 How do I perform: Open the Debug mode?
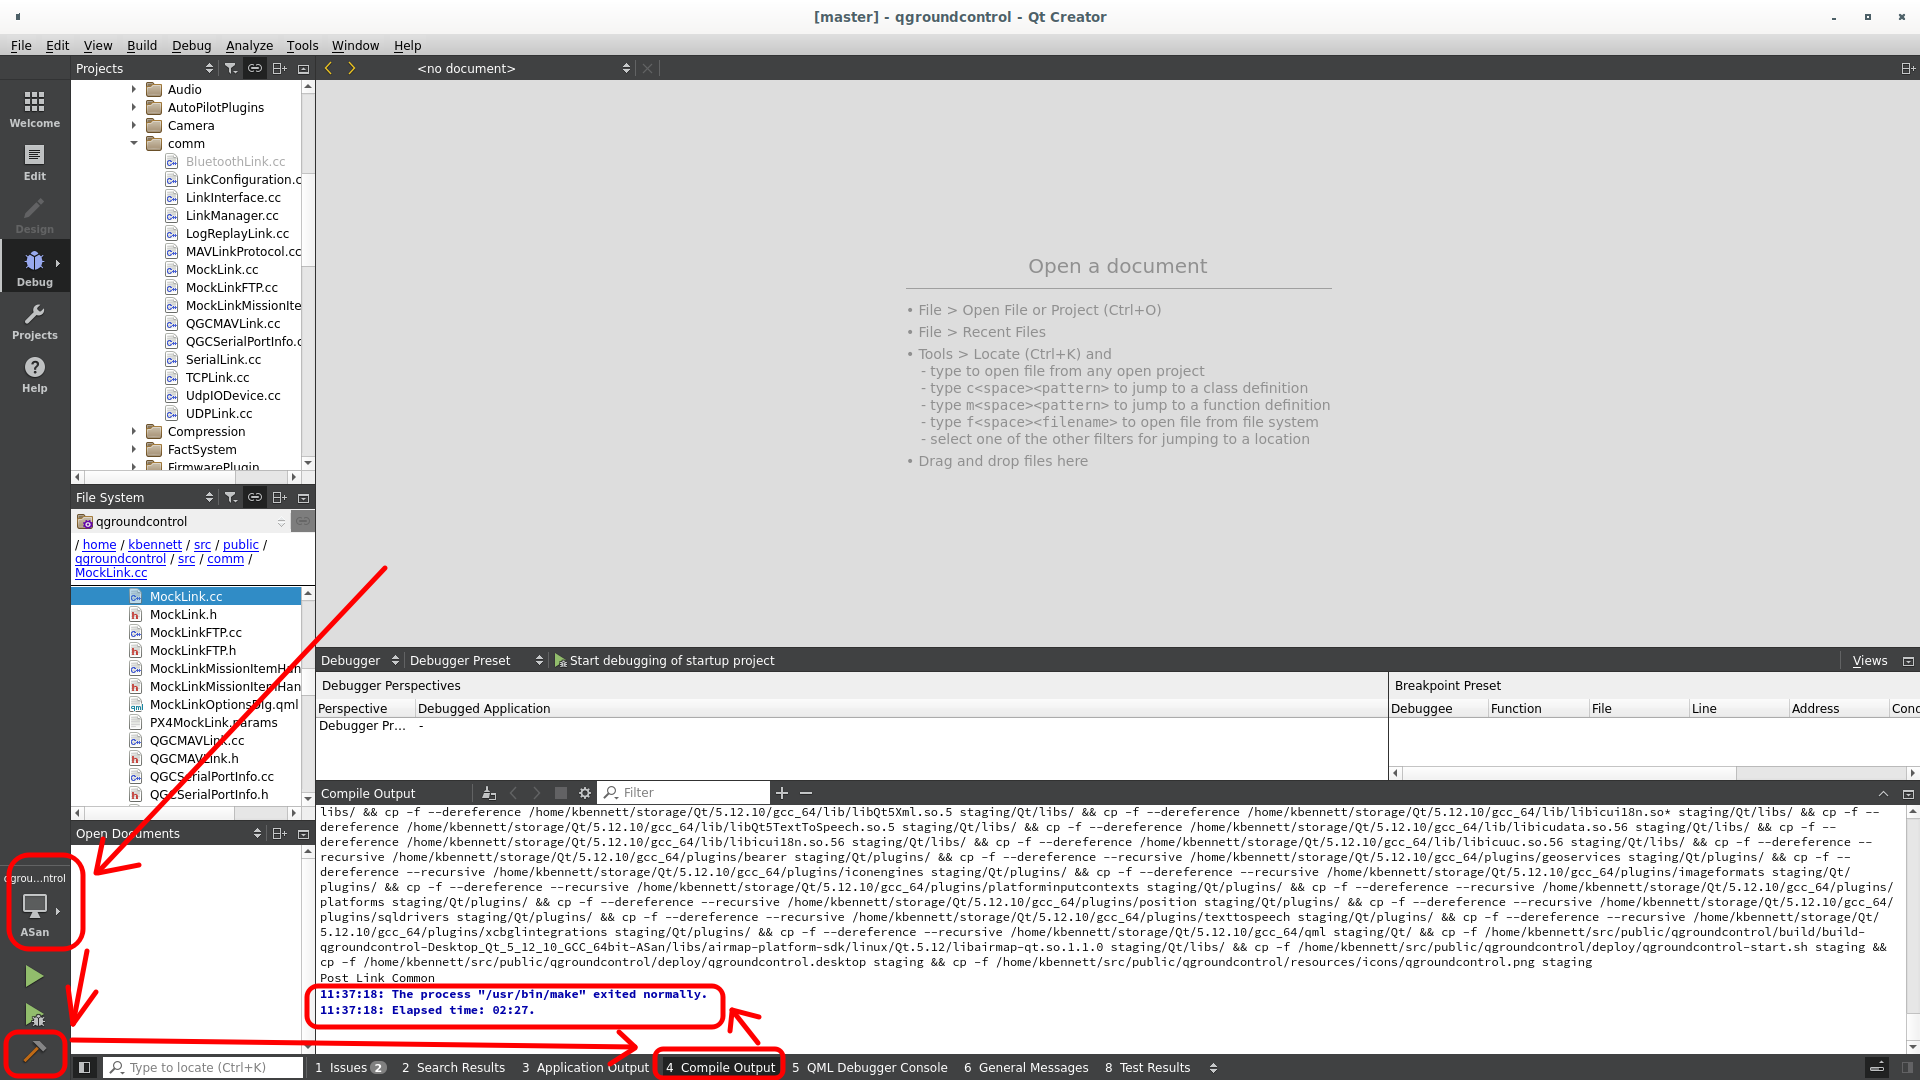pyautogui.click(x=34, y=265)
